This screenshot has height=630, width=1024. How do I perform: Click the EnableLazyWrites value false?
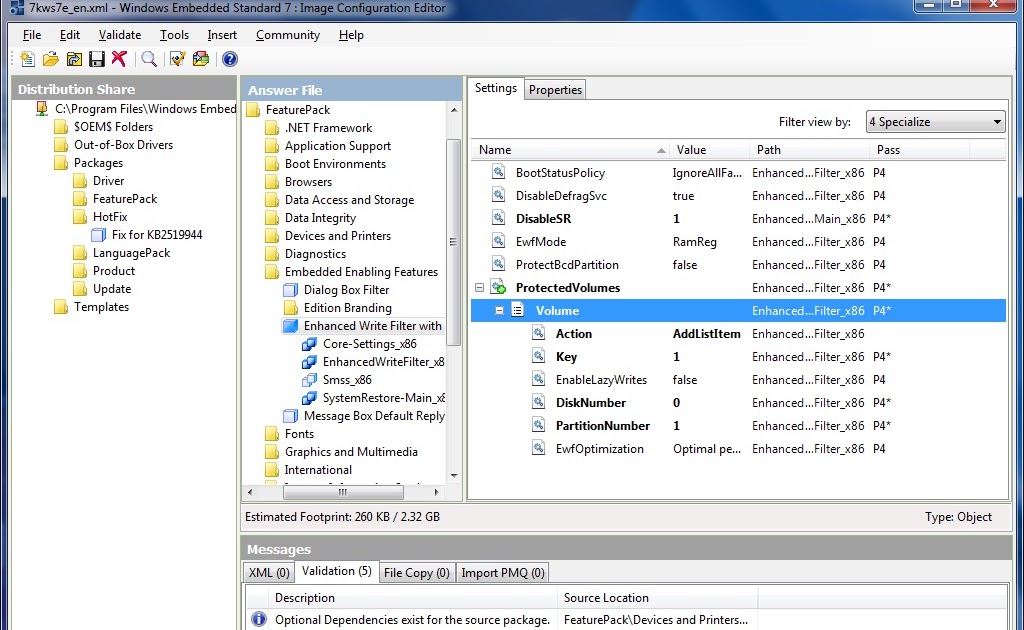[685, 379]
